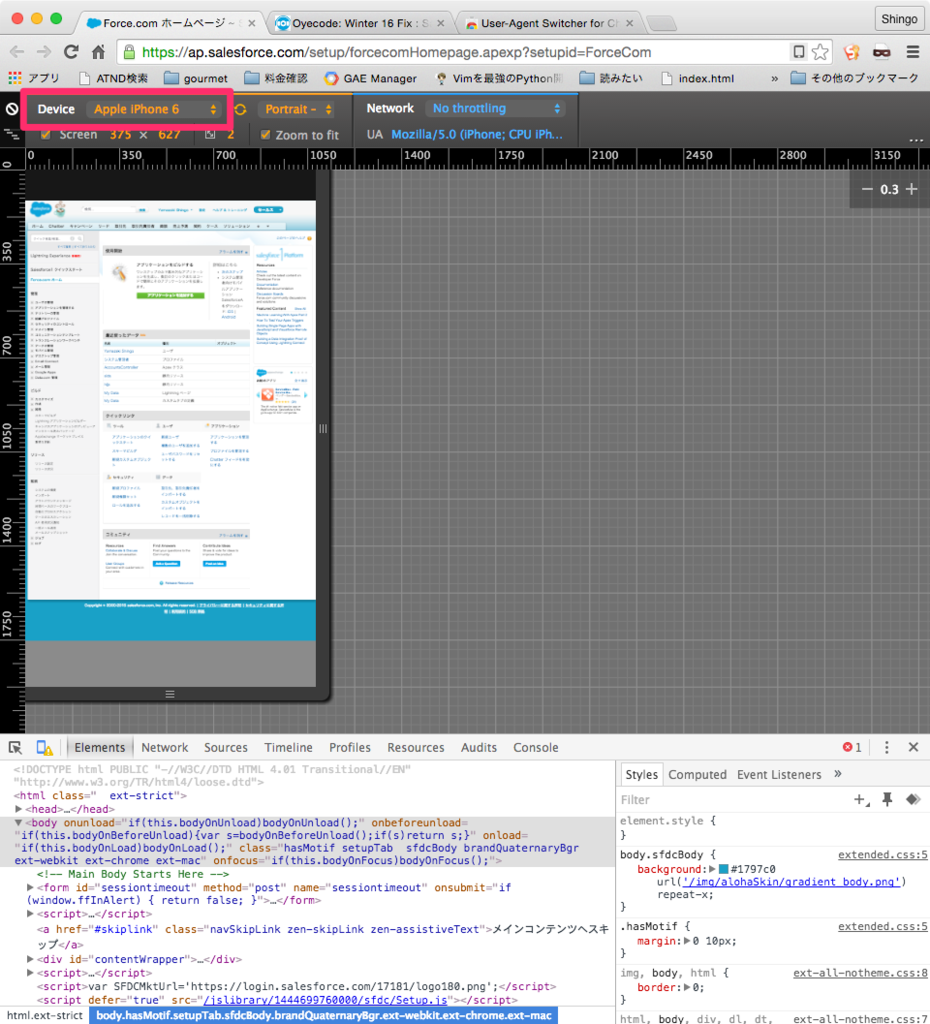Open the DevTools vertical-dots menu
Screen dimensions: 930x1024
(x=886, y=747)
